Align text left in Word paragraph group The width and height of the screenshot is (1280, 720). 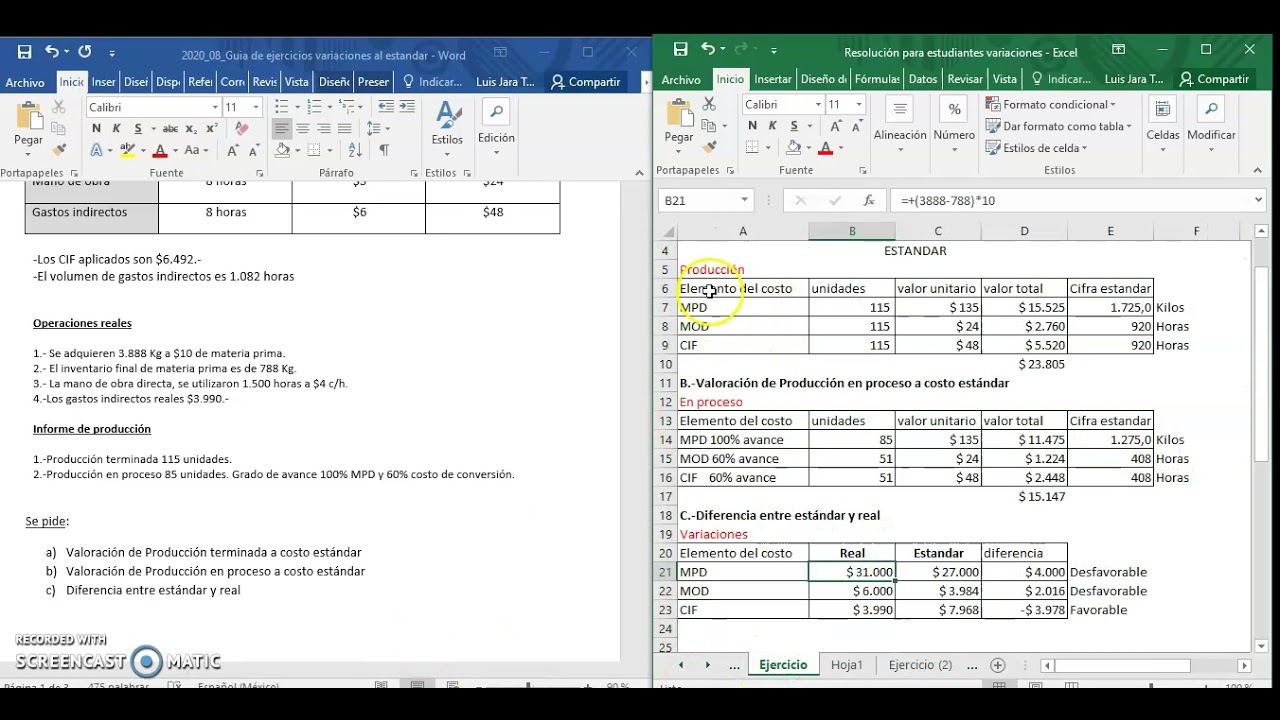(282, 128)
